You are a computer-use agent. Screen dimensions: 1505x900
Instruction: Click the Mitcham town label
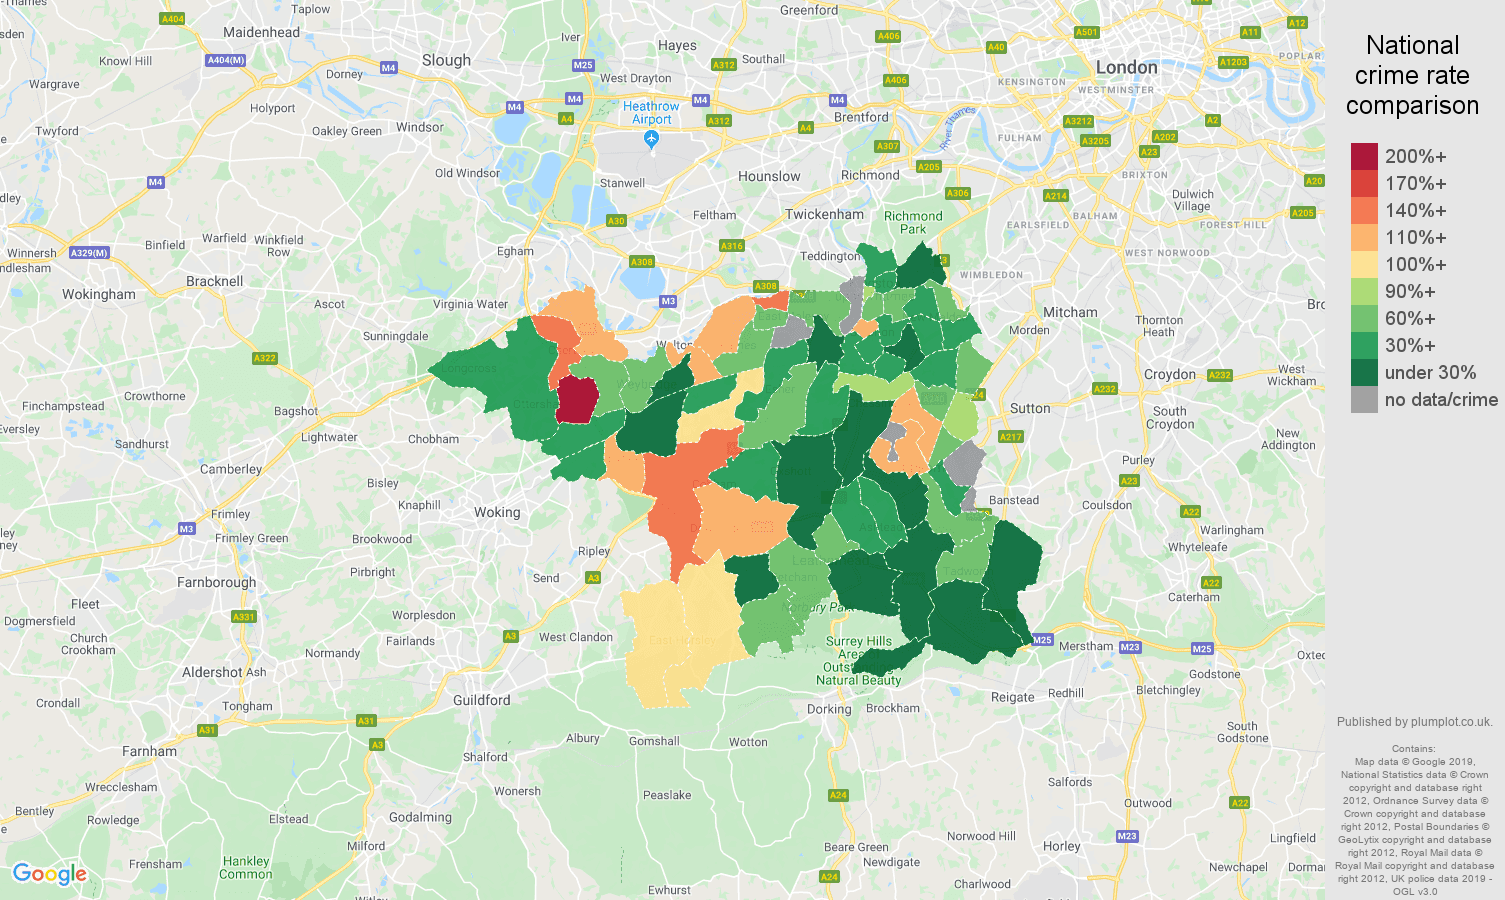point(1070,312)
